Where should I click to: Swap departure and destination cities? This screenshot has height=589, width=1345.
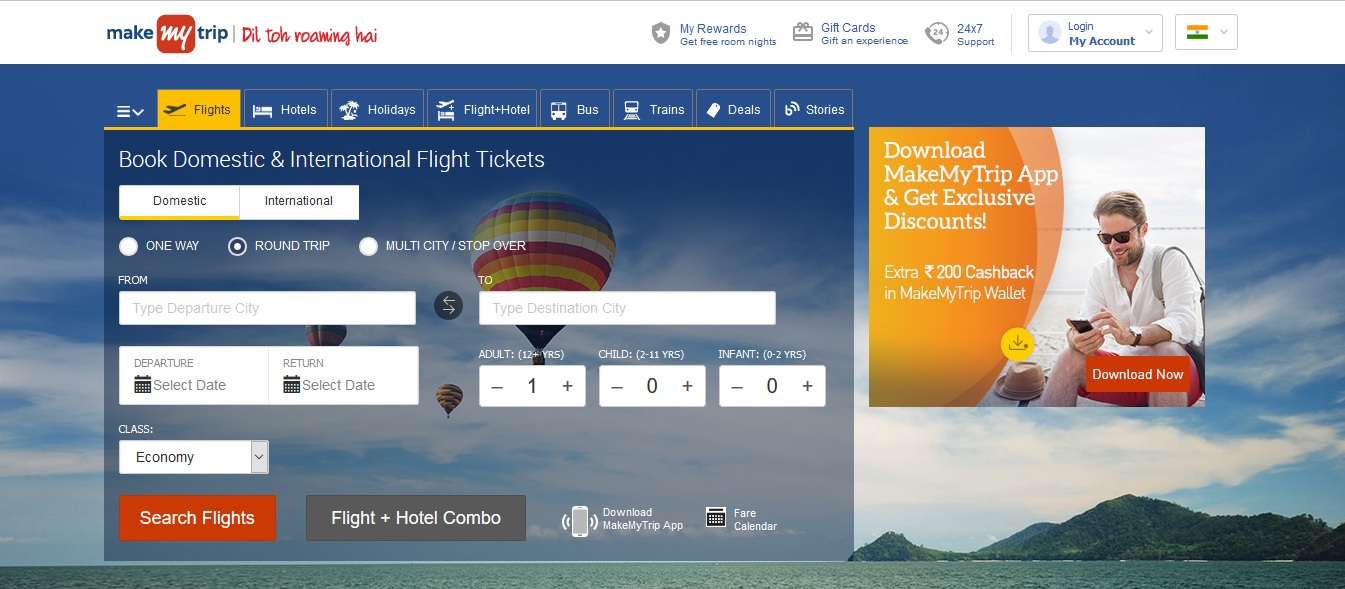point(448,306)
